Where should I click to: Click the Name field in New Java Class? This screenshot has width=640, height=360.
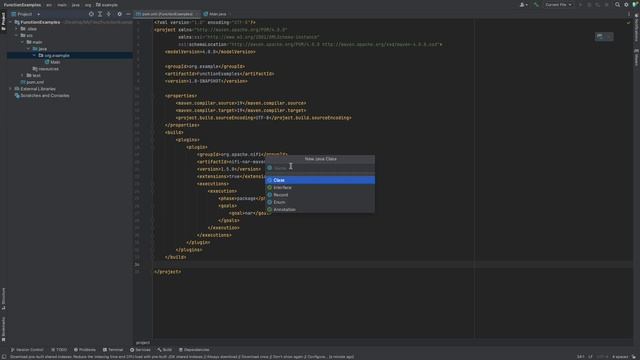click(x=320, y=168)
